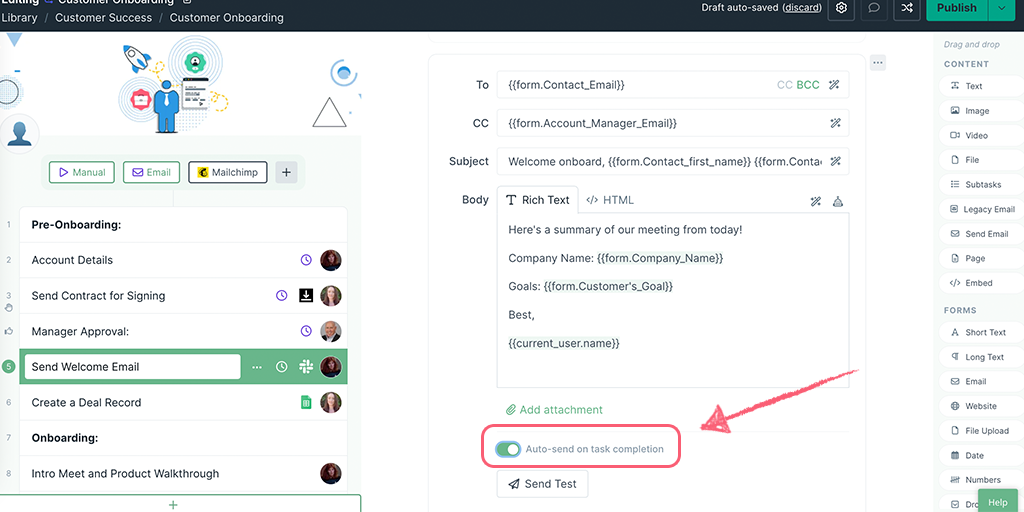Screen dimensions: 1024x512
Task: Open the settings gear in top bar
Action: pyautogui.click(x=842, y=8)
